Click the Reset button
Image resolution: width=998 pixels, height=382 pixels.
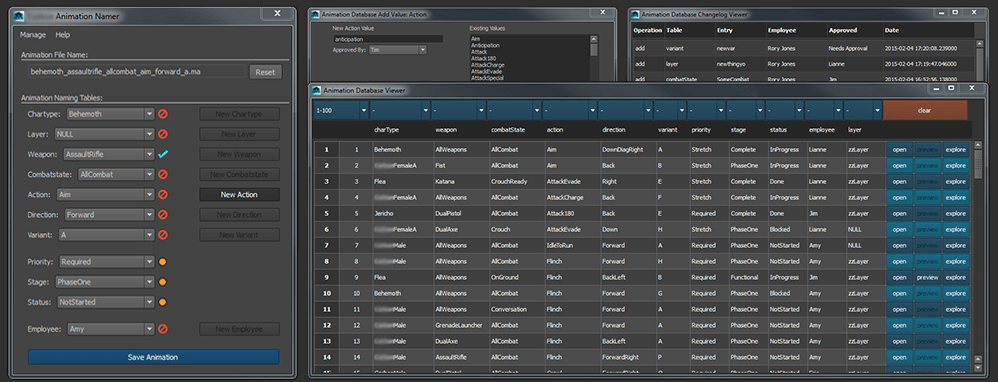[265, 72]
